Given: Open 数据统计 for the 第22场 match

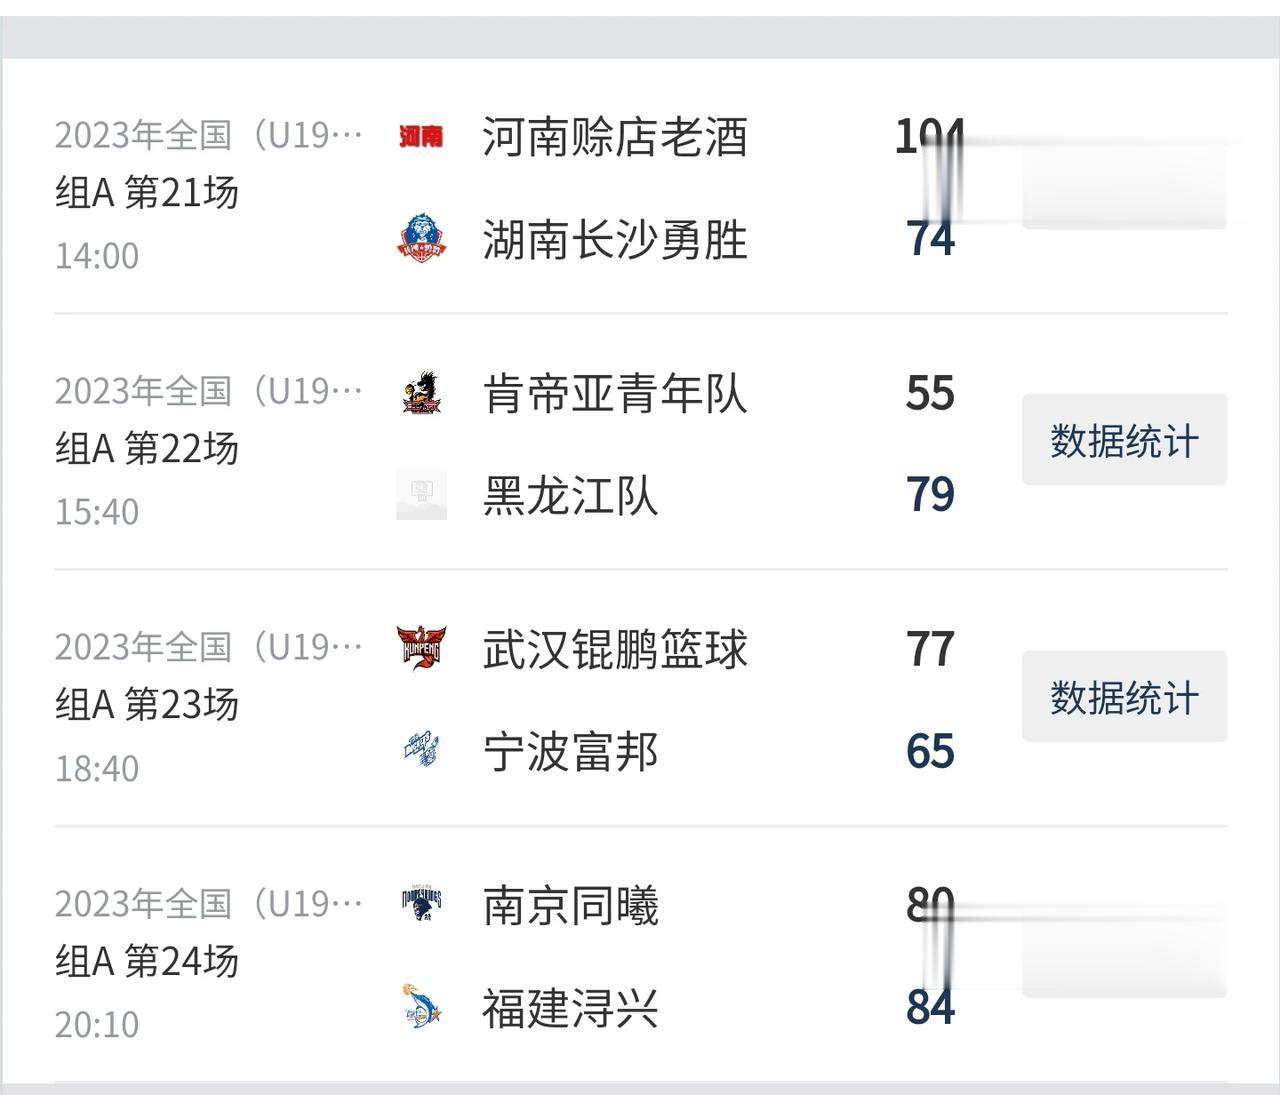Looking at the screenshot, I should [x=1123, y=440].
